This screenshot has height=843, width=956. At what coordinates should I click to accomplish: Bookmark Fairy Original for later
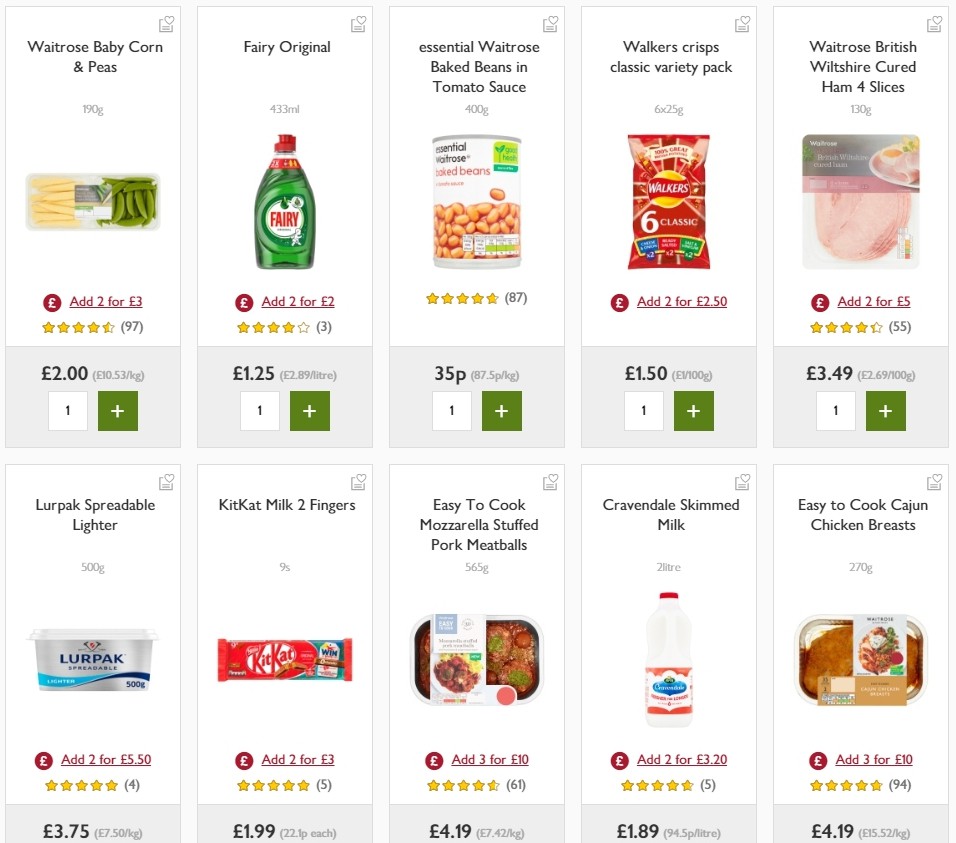(x=358, y=22)
